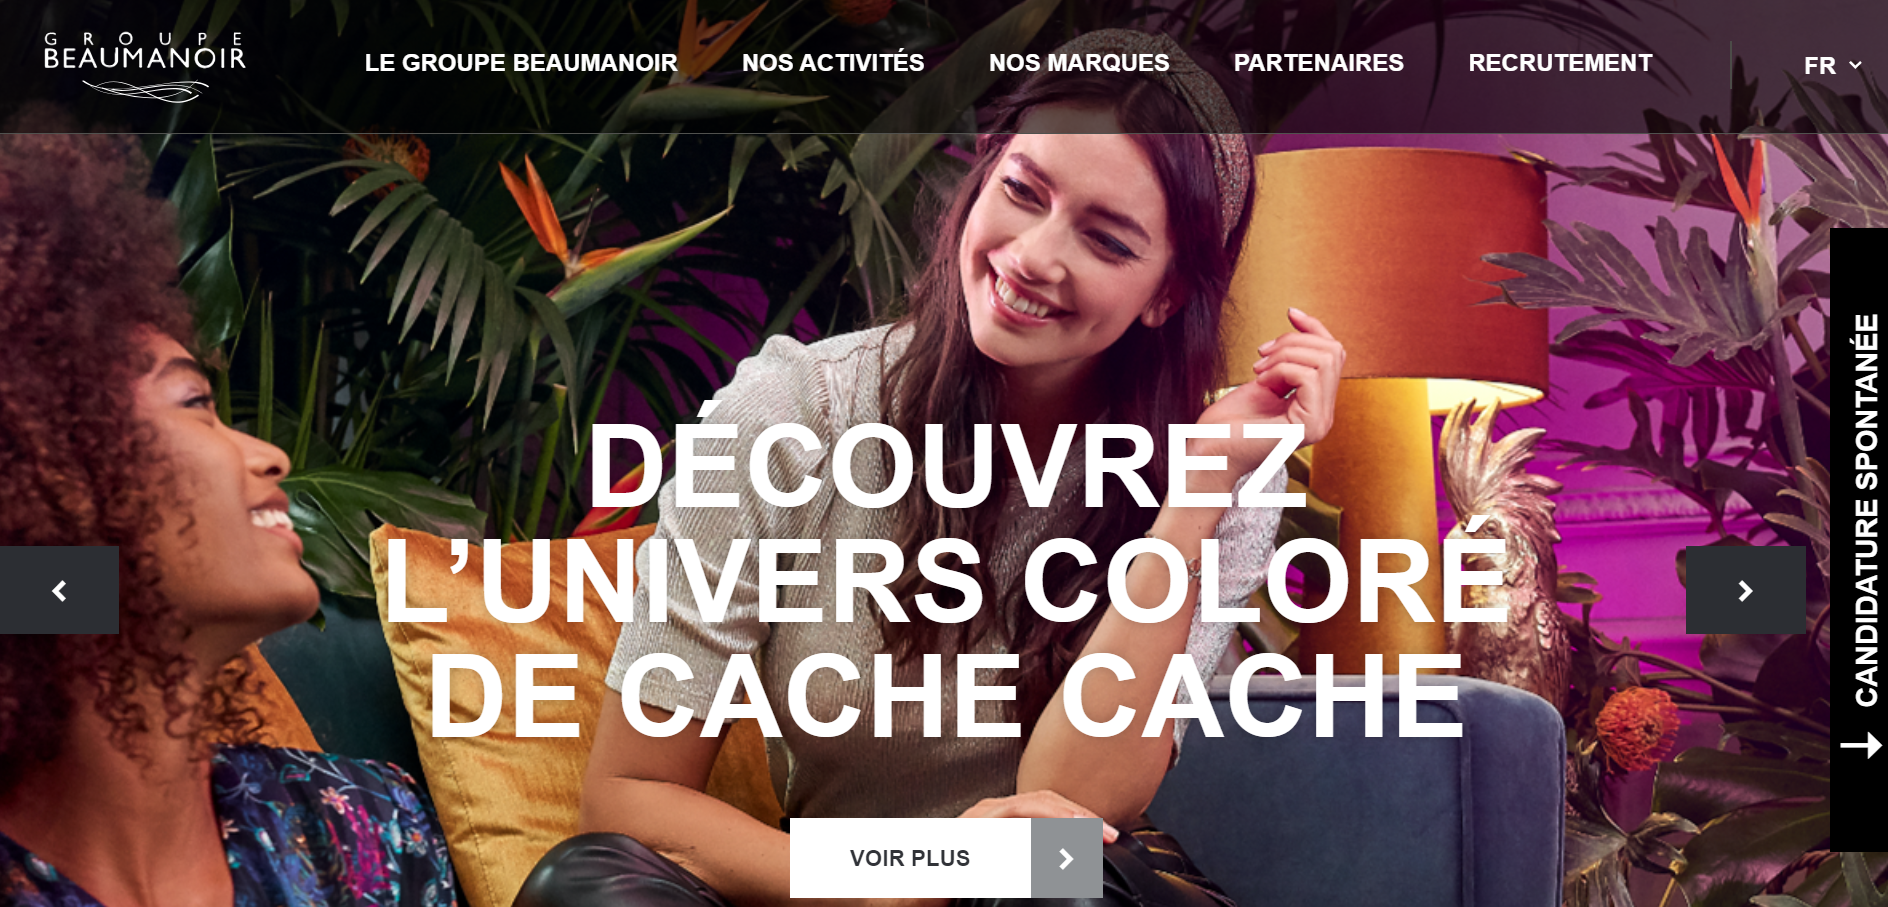Expand the chevron next to FR
The width and height of the screenshot is (1888, 907).
(1855, 66)
